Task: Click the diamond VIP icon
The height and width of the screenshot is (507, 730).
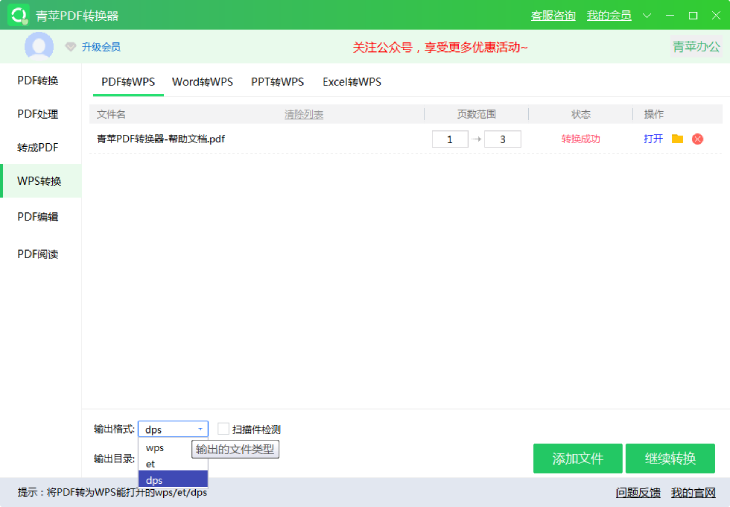Action: [70, 47]
